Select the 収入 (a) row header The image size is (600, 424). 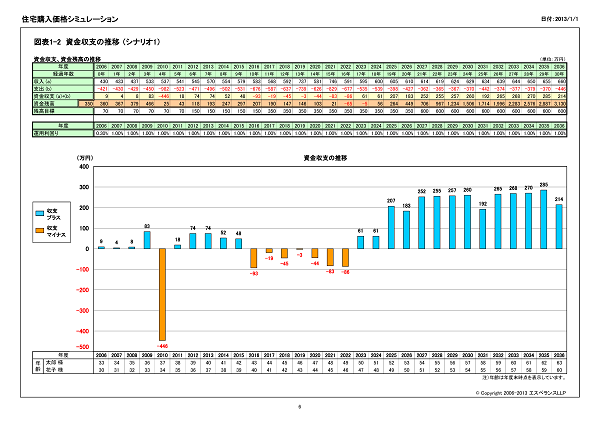pyautogui.click(x=63, y=82)
